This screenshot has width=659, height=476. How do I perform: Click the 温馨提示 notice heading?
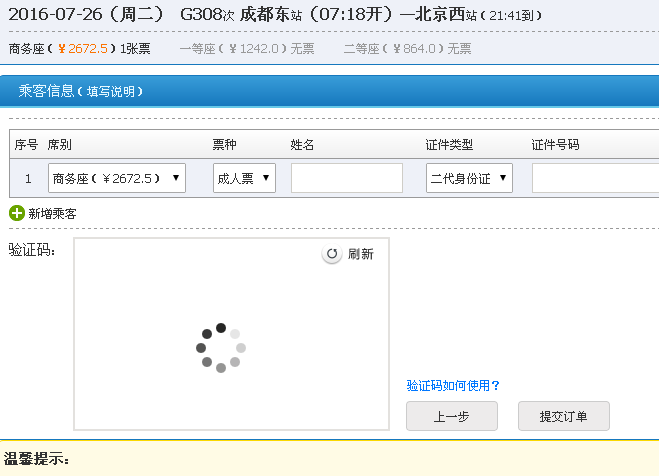[x=37, y=458]
